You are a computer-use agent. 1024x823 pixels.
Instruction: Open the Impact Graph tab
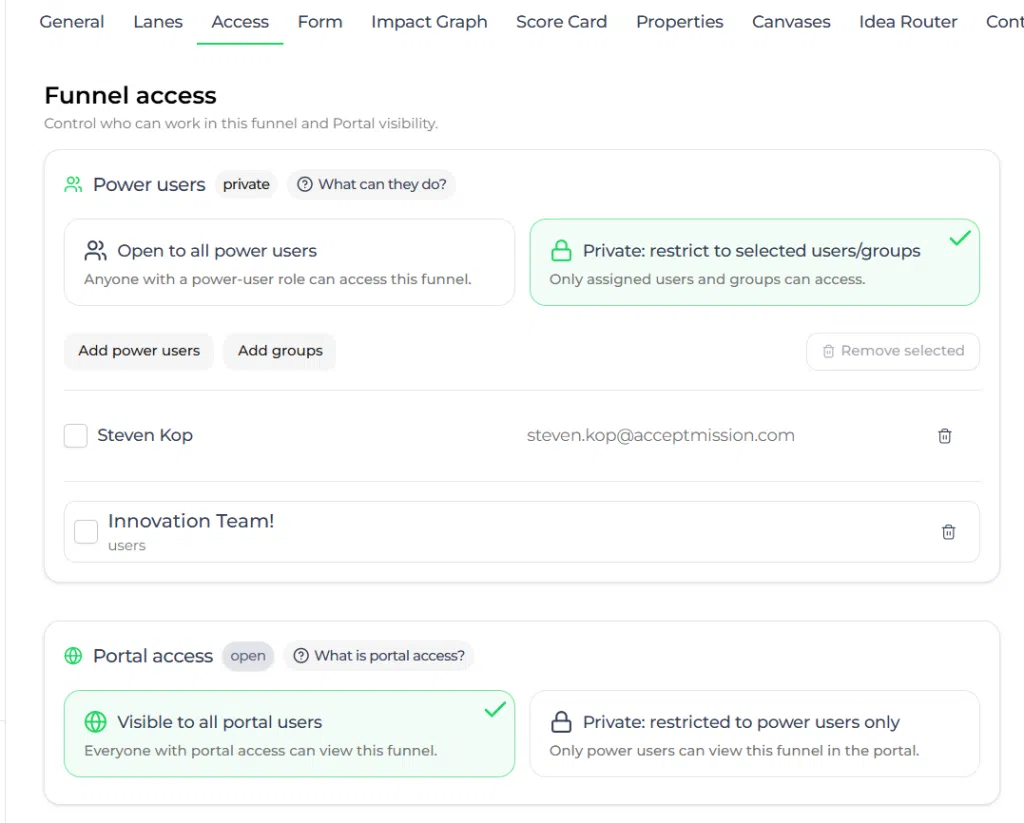click(x=429, y=22)
